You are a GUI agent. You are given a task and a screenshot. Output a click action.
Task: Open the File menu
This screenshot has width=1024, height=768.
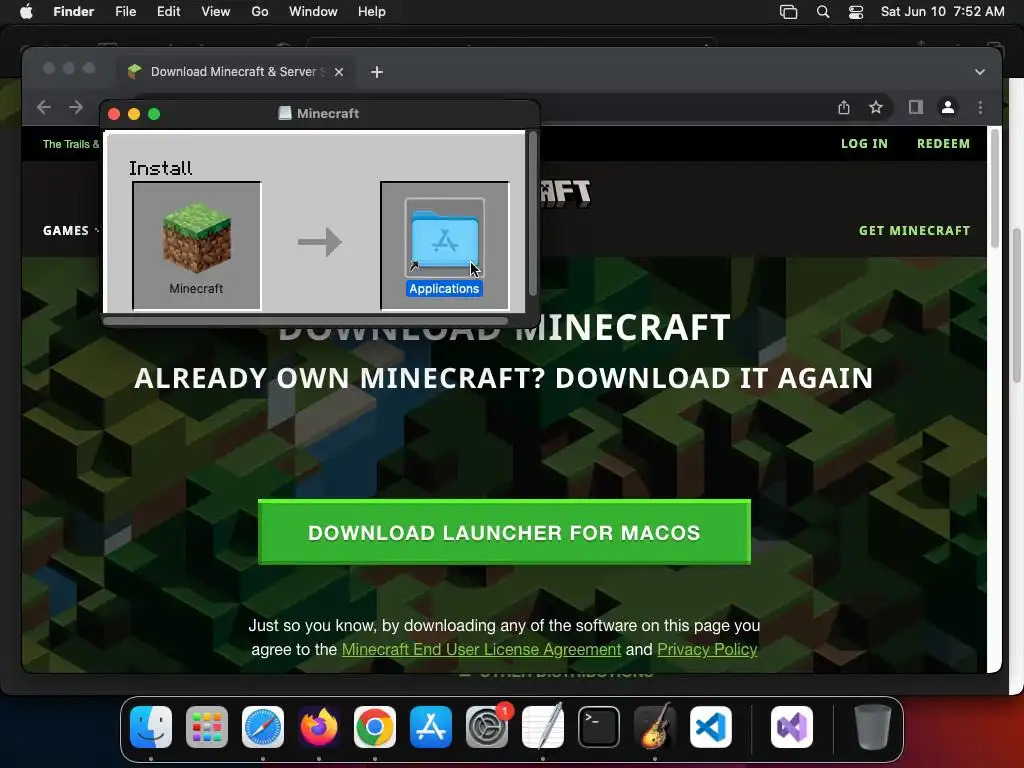pyautogui.click(x=125, y=12)
